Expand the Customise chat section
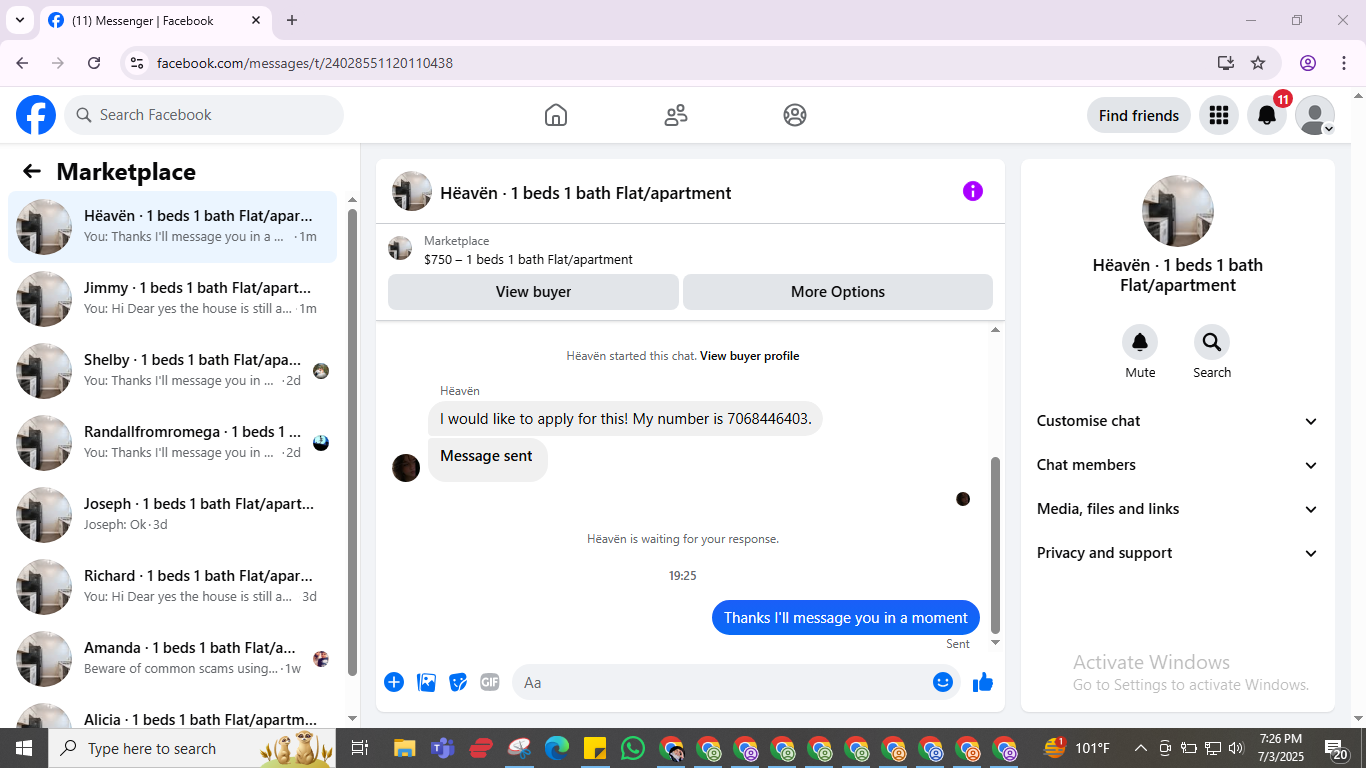 [x=1178, y=421]
